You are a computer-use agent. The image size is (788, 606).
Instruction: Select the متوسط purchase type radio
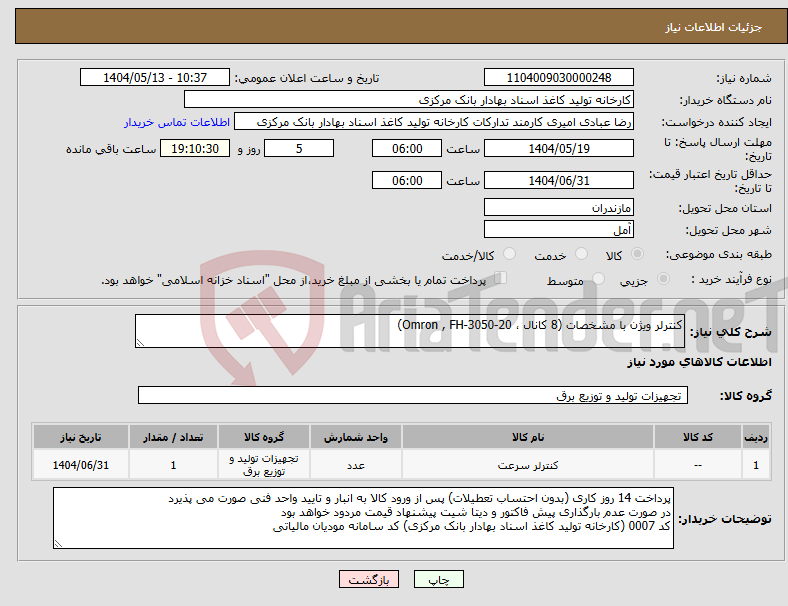599,278
